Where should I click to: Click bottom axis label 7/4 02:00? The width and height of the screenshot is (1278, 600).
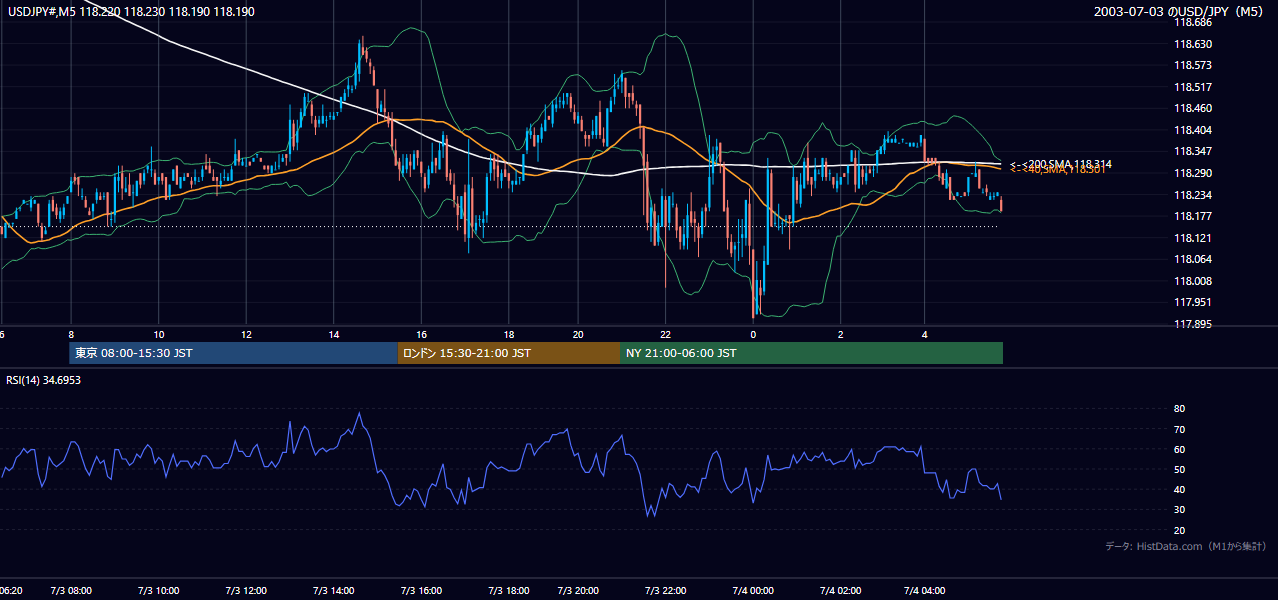click(x=840, y=591)
